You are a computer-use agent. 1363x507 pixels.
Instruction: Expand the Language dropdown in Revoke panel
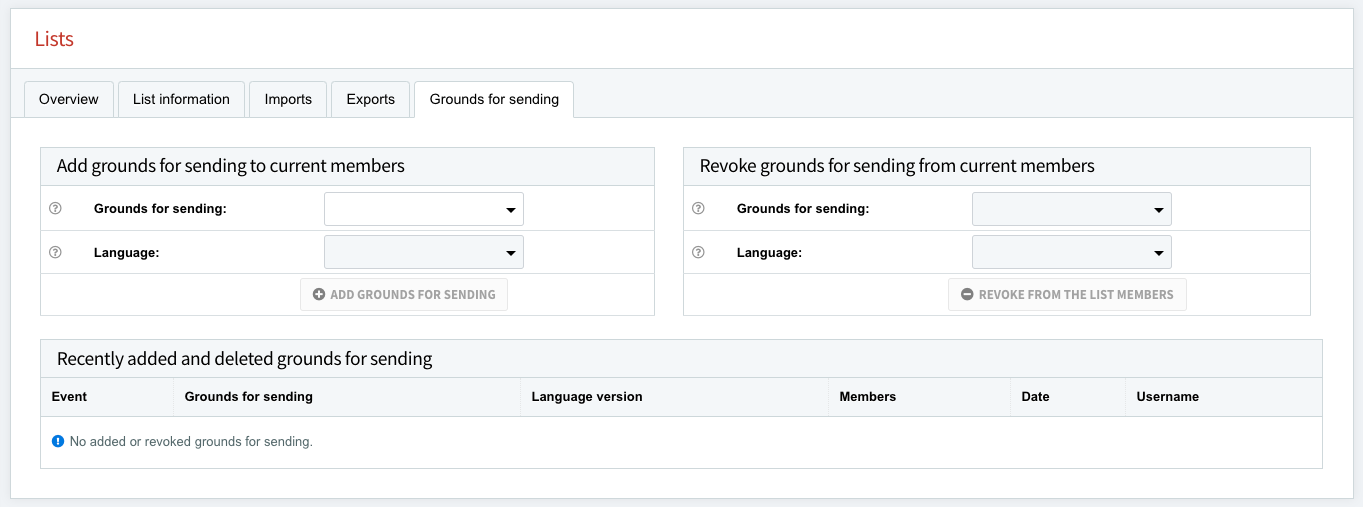tap(1071, 253)
